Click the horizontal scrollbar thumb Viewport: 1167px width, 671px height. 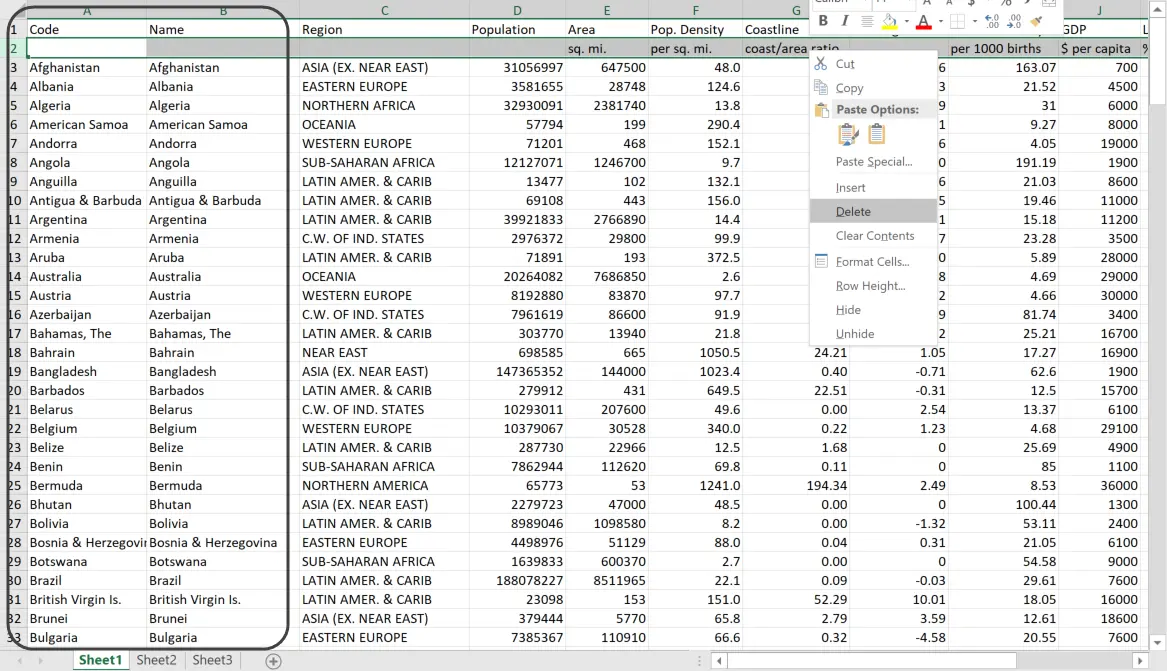872,661
